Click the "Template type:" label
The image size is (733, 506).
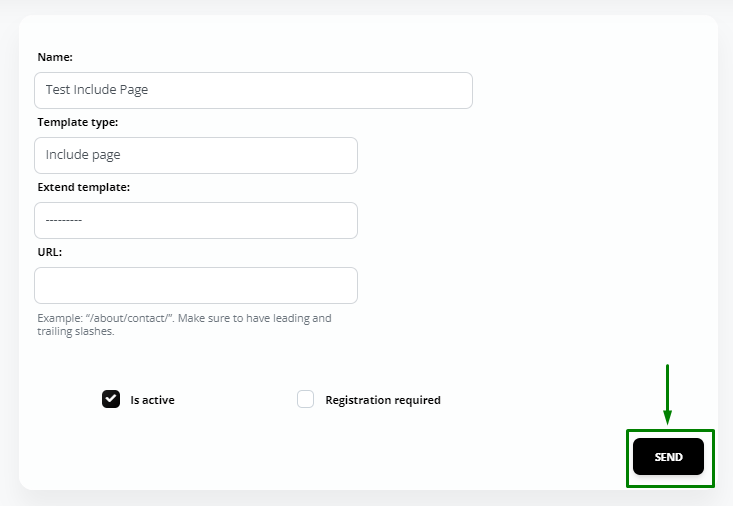pos(78,122)
